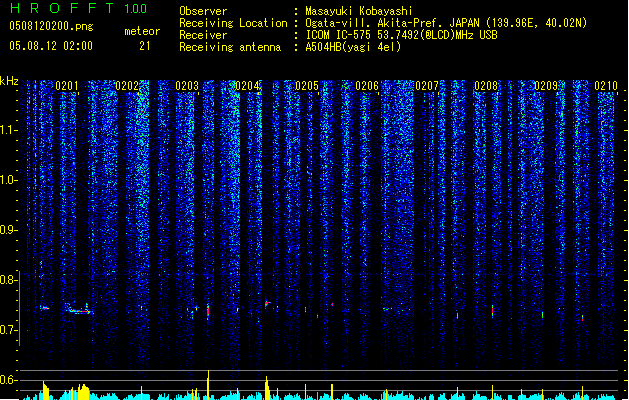This screenshot has height=400, width=629.
Task: Click the 0.9 kHz frequency label
Action: click(x=8, y=230)
